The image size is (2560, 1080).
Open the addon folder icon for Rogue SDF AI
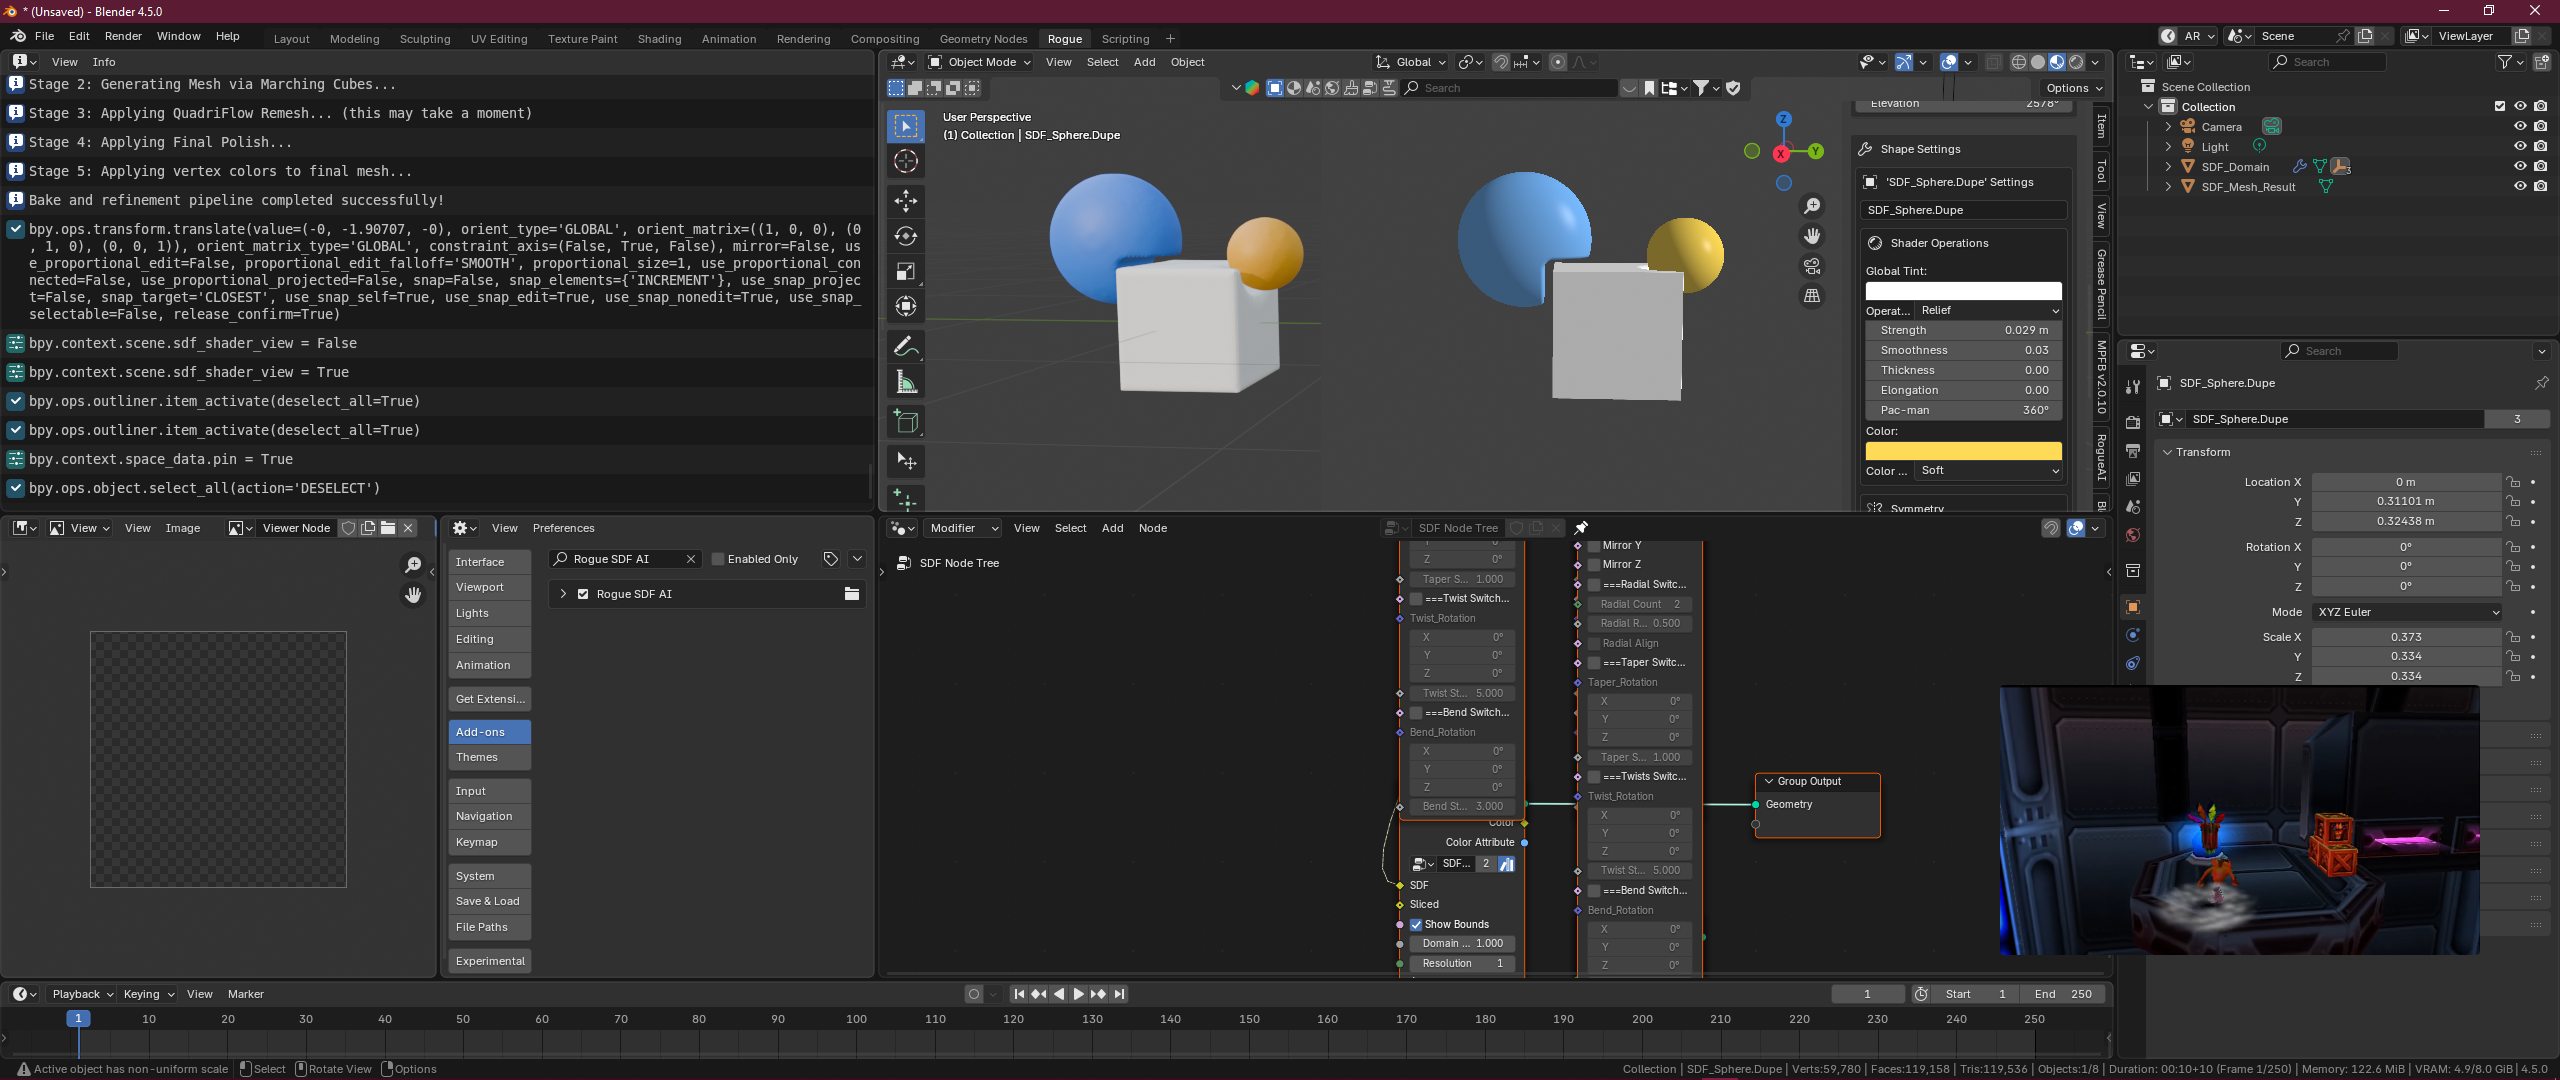pos(852,594)
